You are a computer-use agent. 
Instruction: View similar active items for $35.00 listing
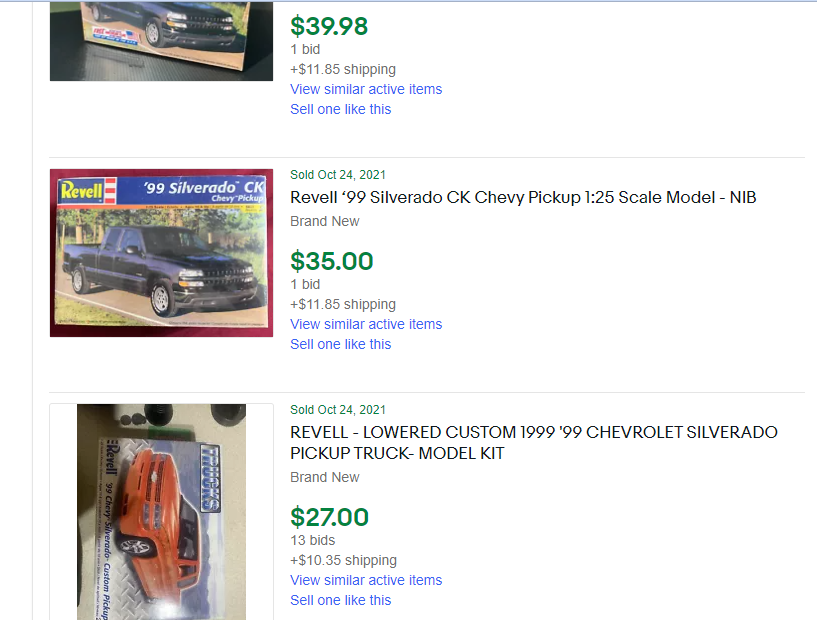click(366, 324)
